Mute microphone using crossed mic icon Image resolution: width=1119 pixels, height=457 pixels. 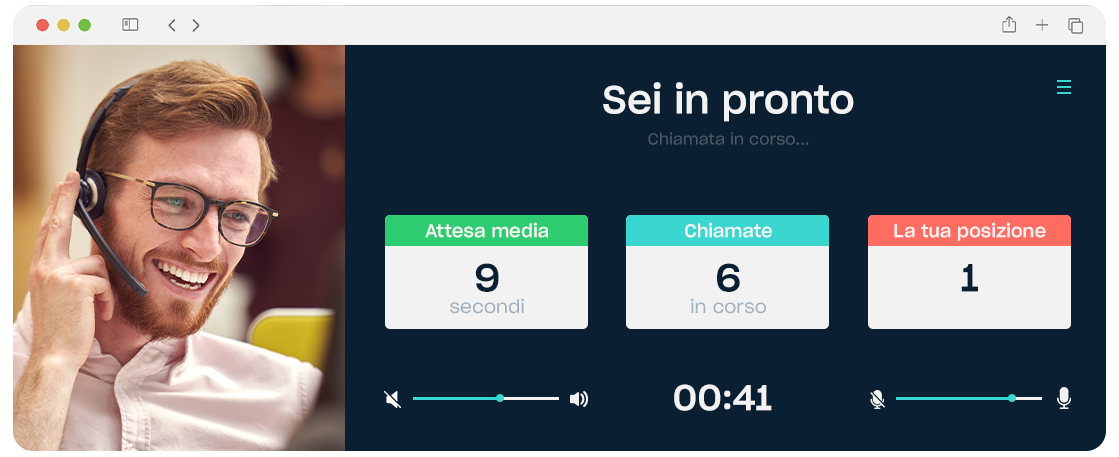(x=877, y=399)
